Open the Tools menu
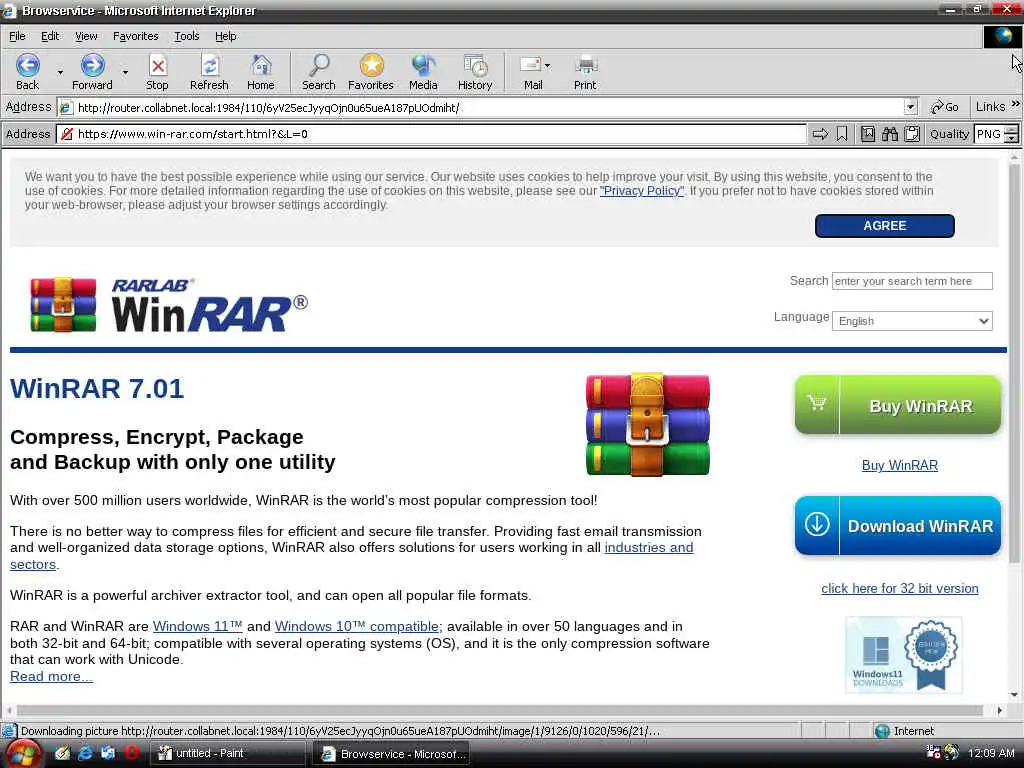The image size is (1024, 768). [186, 36]
